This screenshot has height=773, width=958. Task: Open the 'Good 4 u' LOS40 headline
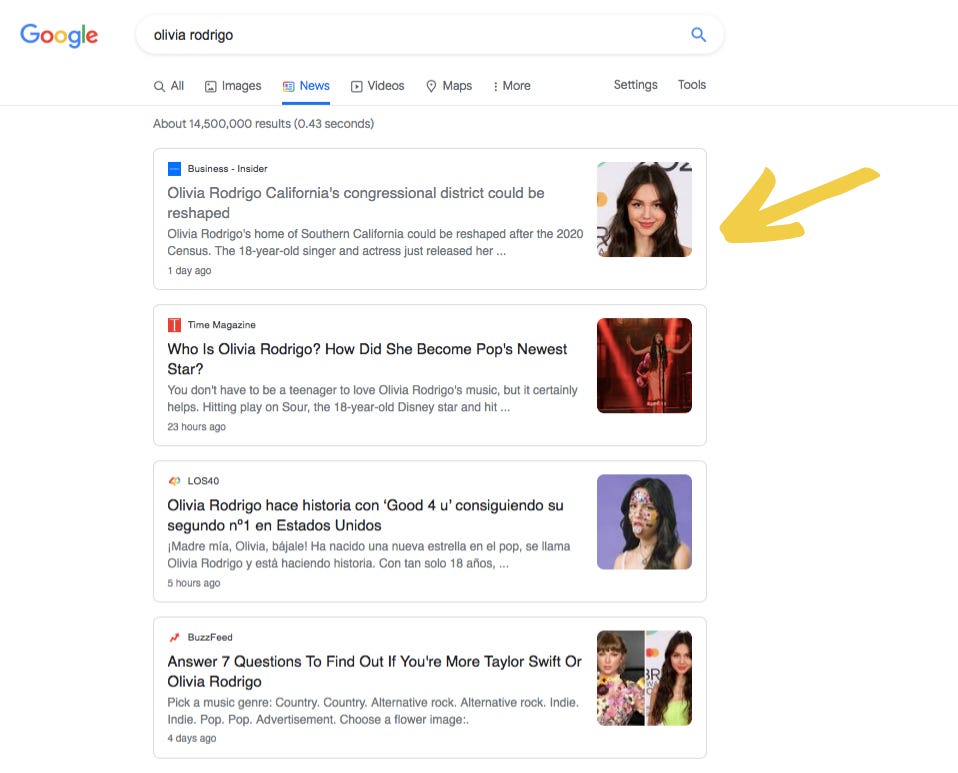(365, 515)
